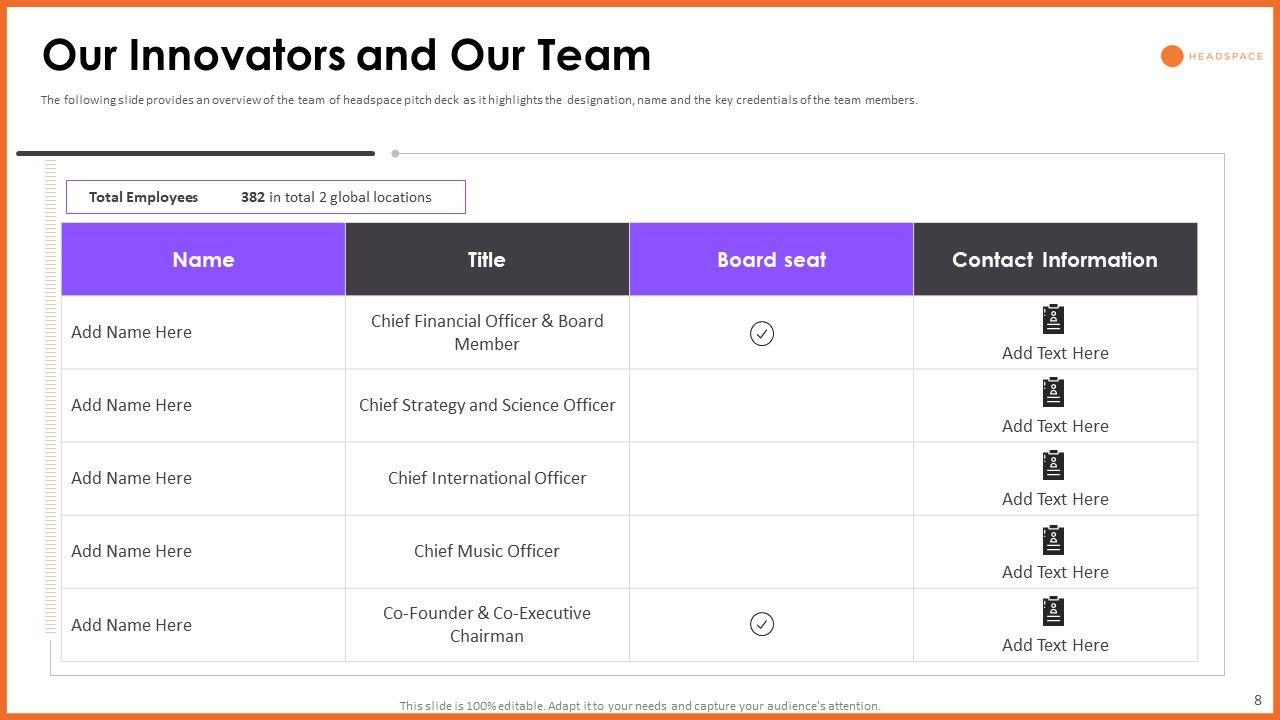Screen dimensions: 1280x720
Task: Click the Board seat column header
Action: 771,260
